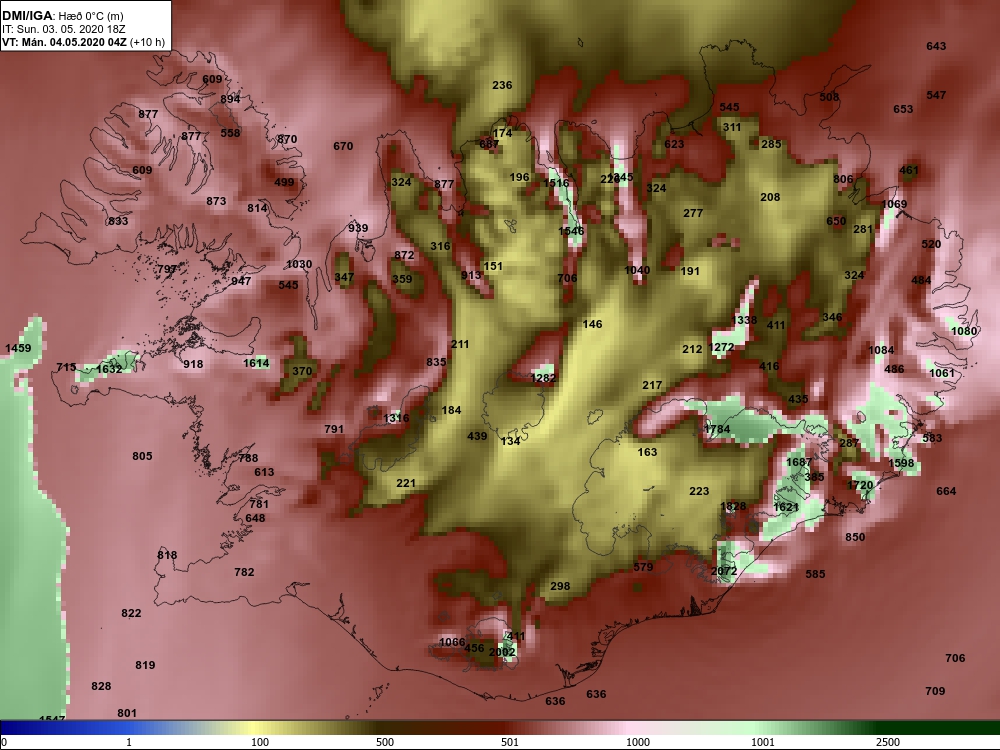Click the map value 806
The height and width of the screenshot is (750, 1000).
click(843, 179)
